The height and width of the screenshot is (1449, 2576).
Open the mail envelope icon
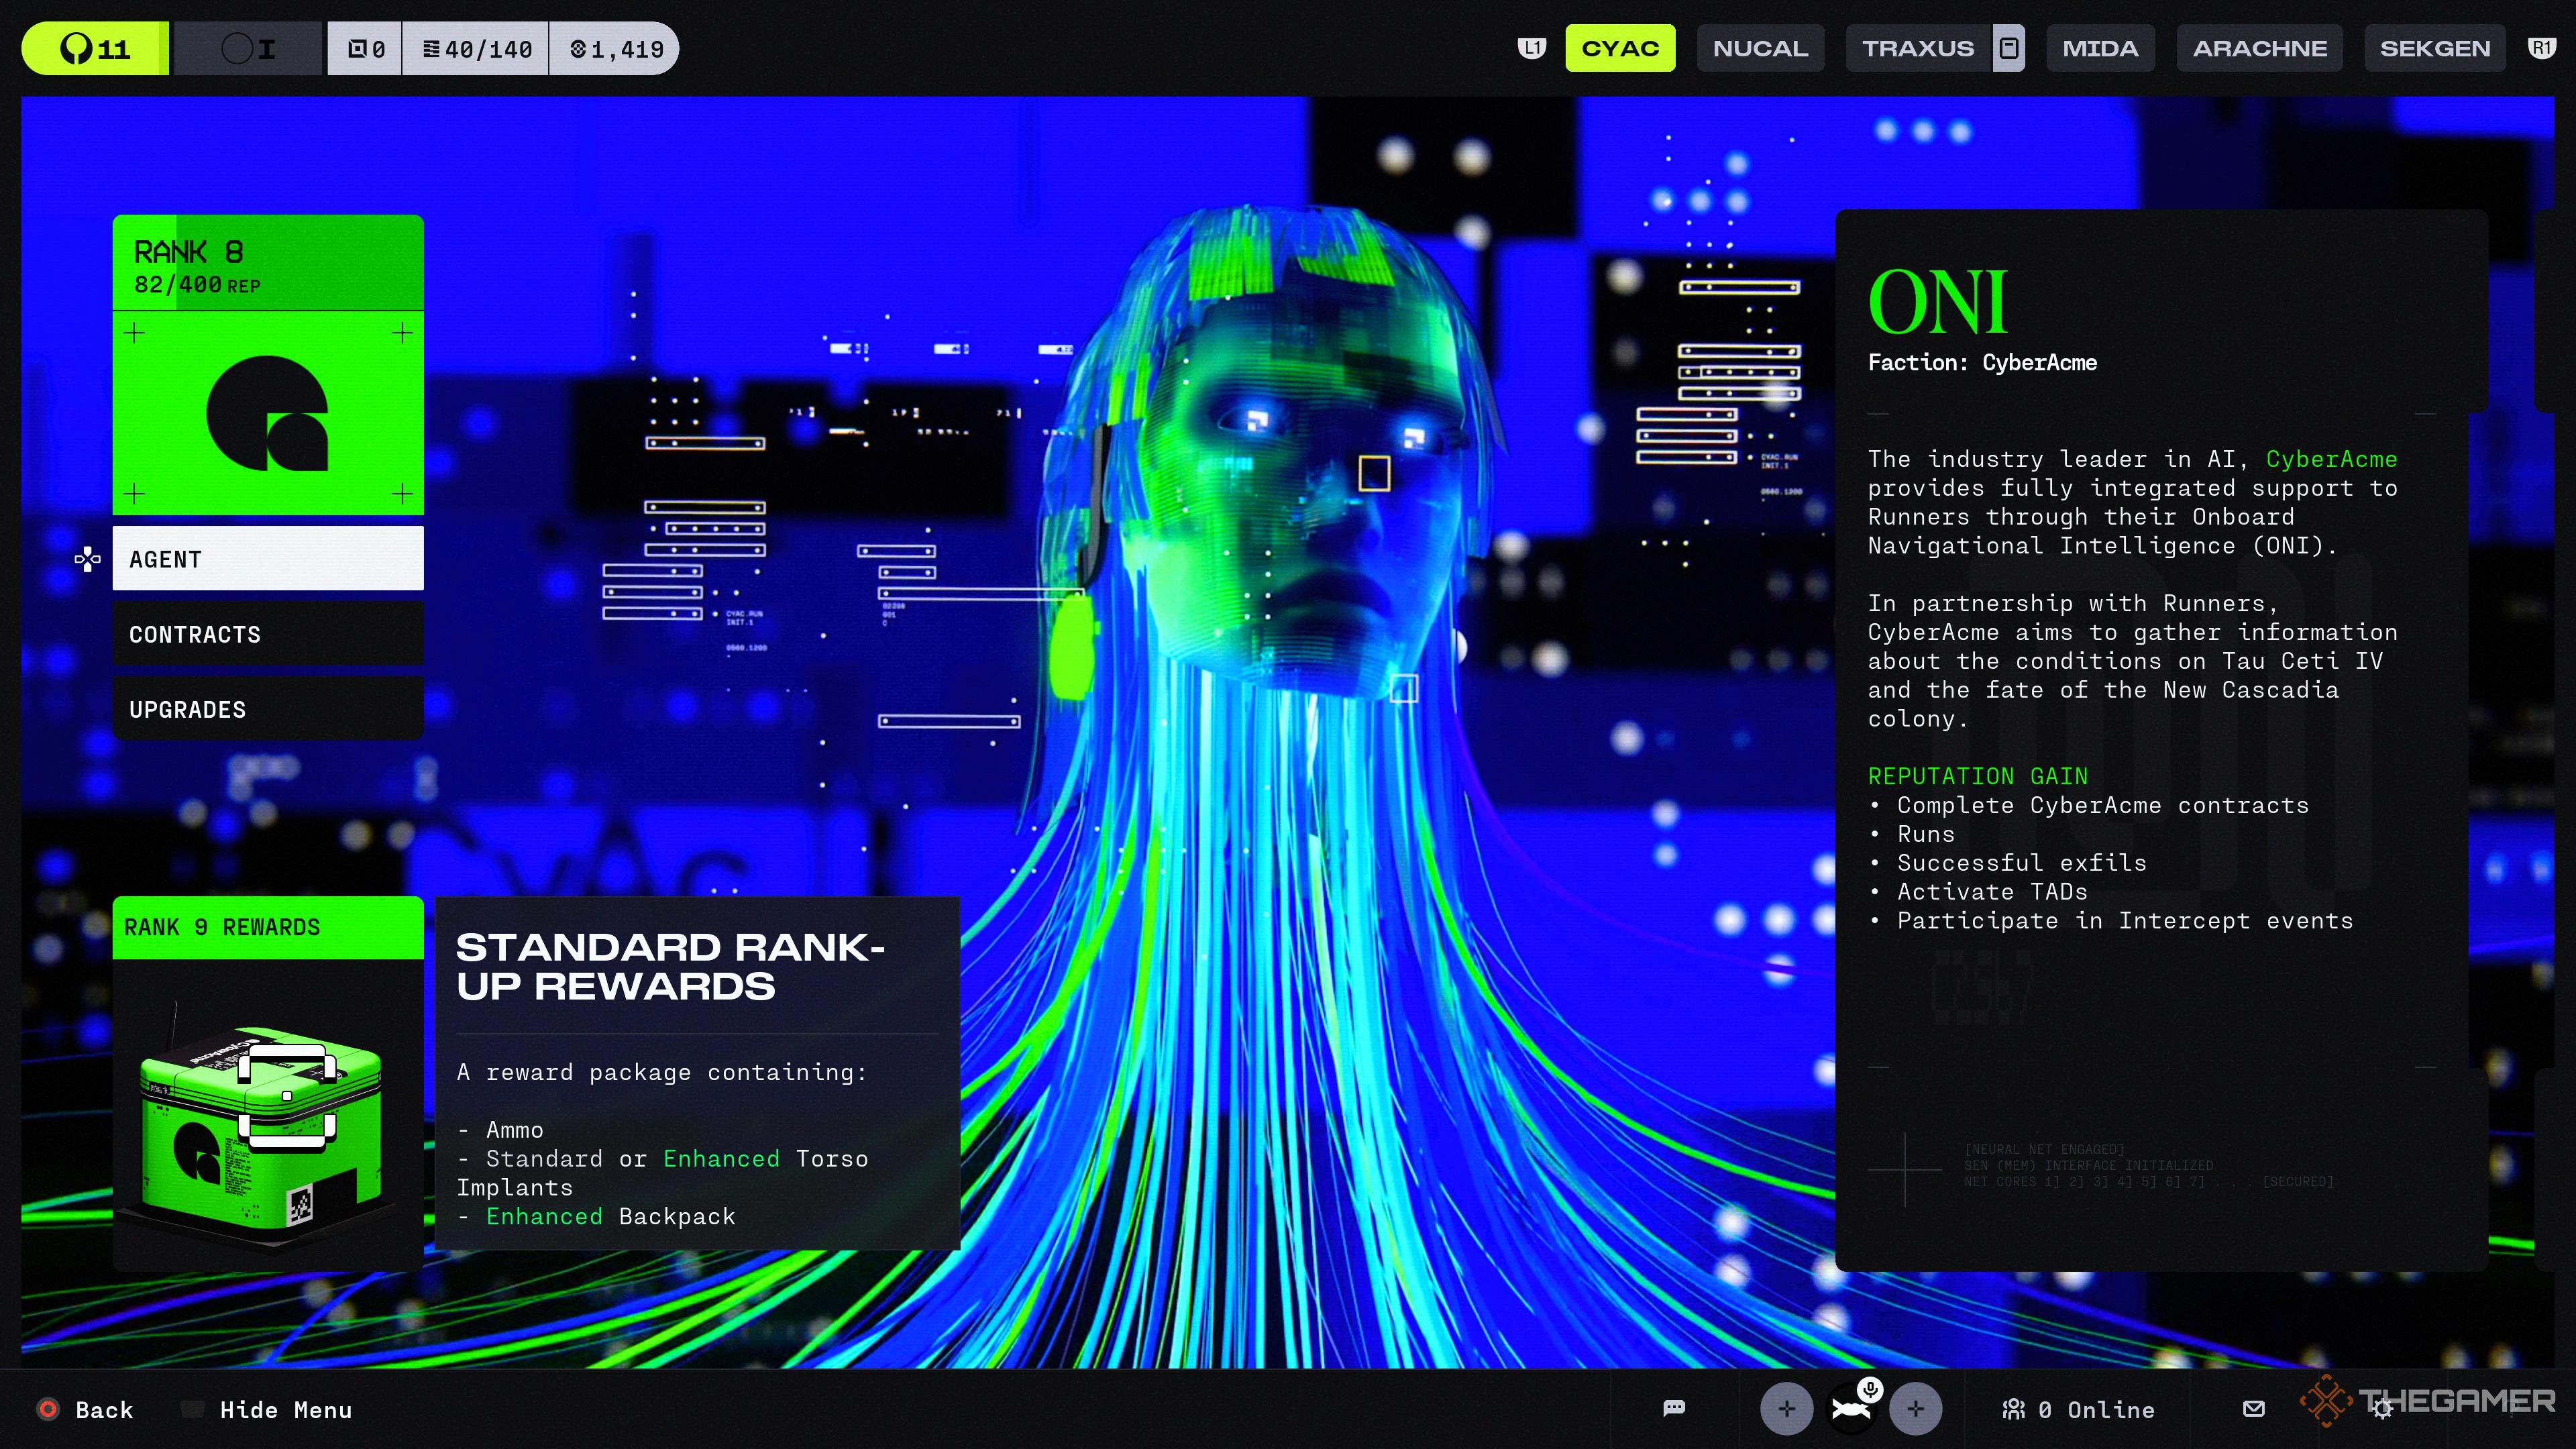tap(2253, 1408)
